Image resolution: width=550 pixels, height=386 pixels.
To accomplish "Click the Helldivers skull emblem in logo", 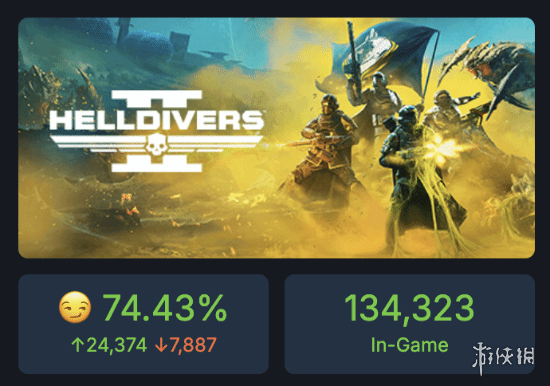I will click(156, 144).
